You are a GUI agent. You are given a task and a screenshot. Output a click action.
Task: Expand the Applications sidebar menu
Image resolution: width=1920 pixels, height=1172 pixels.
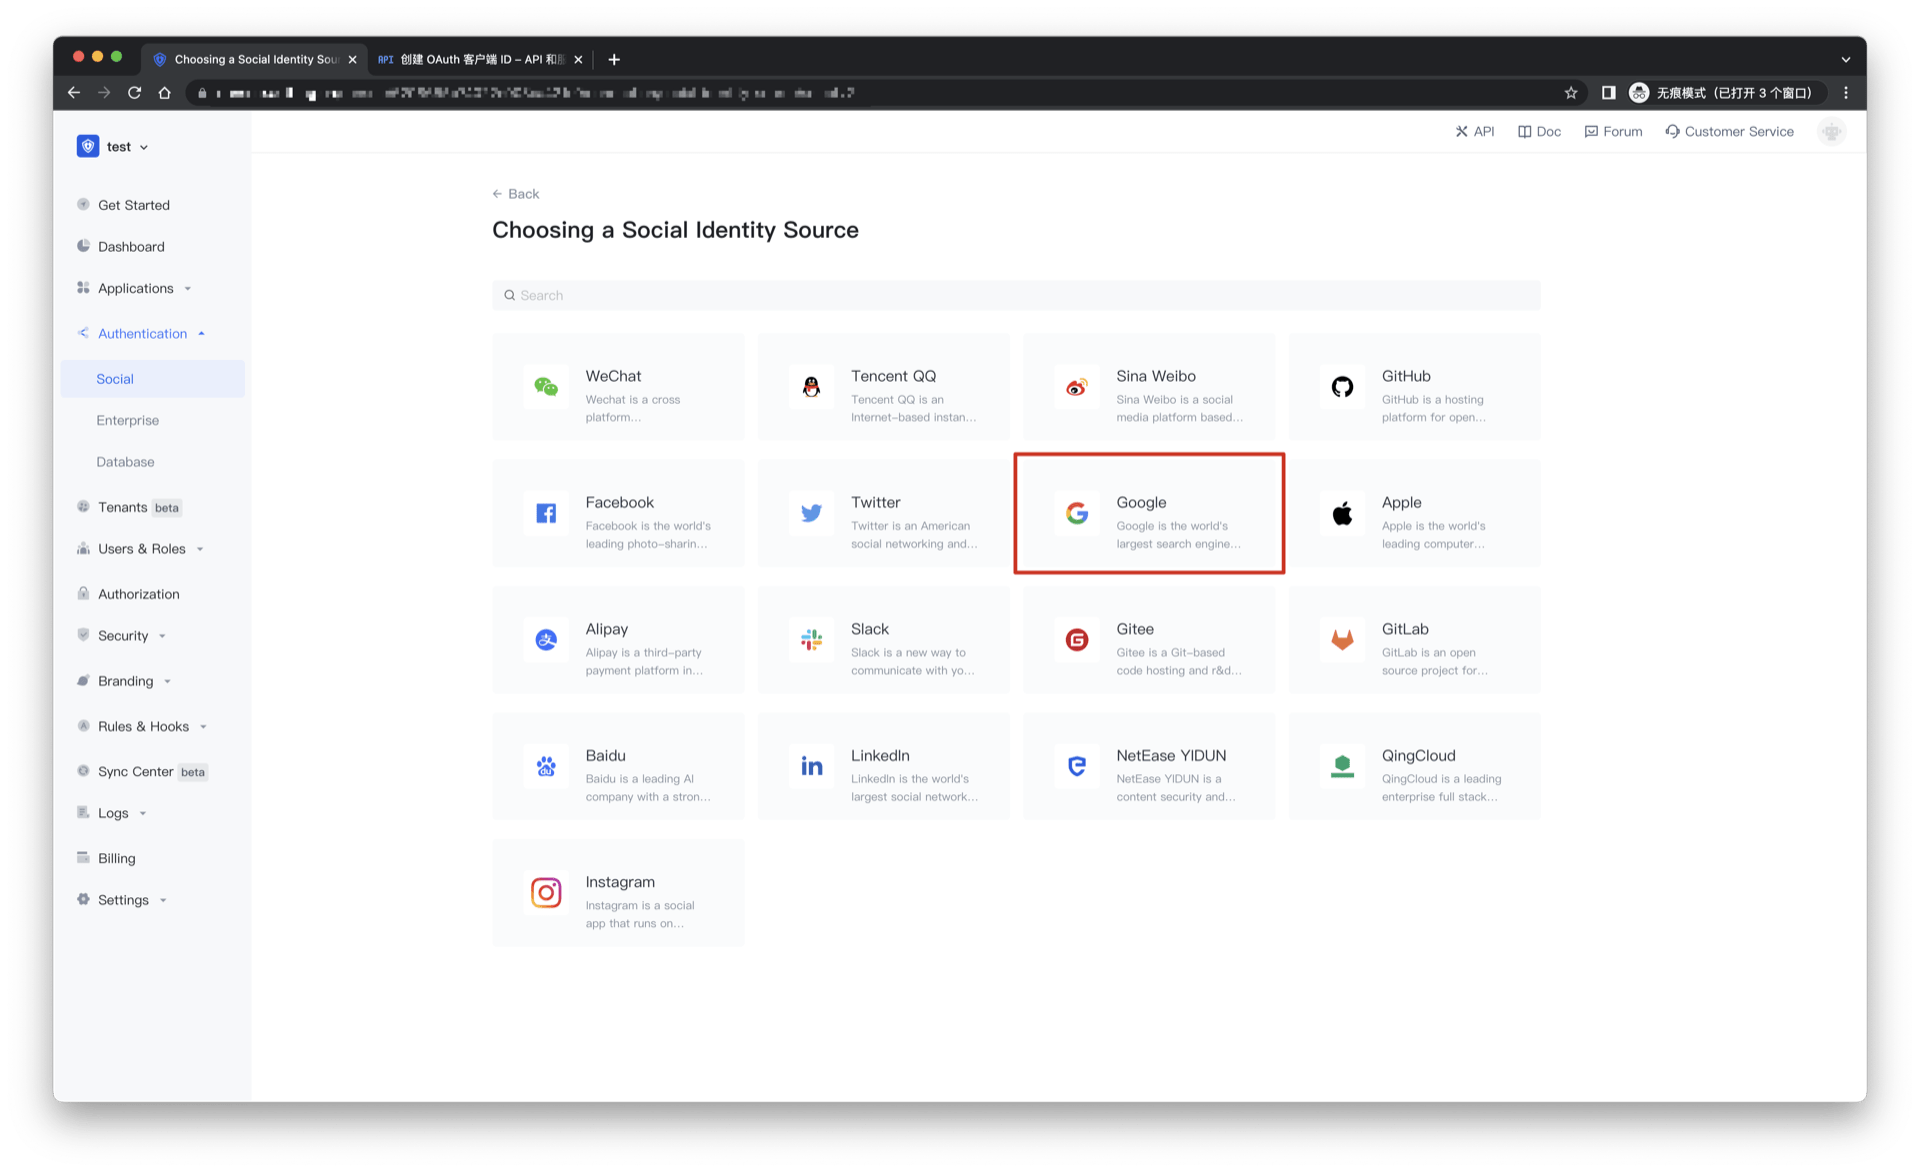pos(136,288)
